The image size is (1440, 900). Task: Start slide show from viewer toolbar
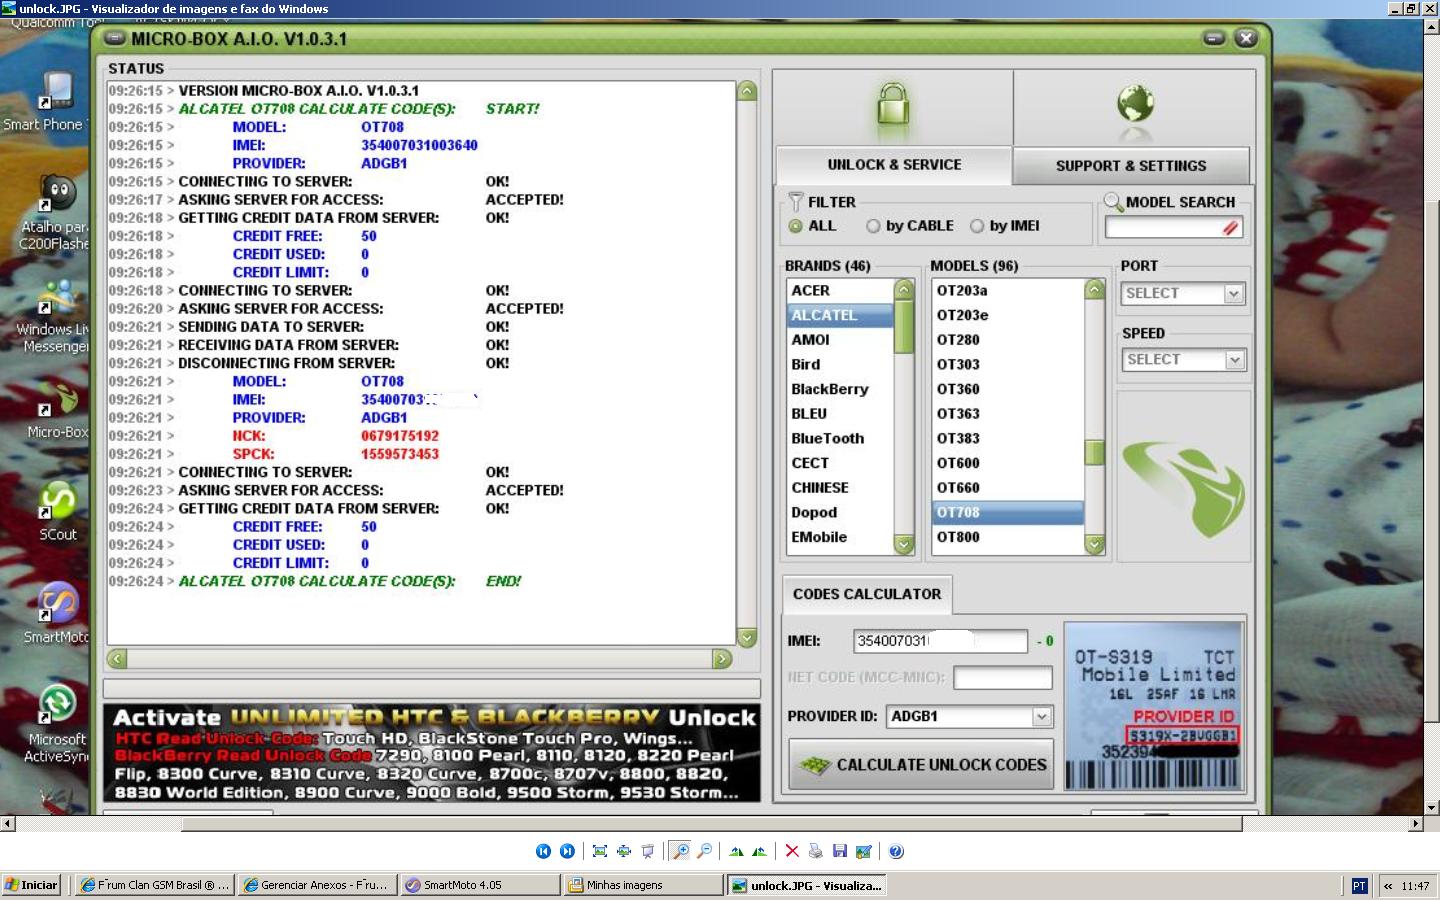point(648,851)
